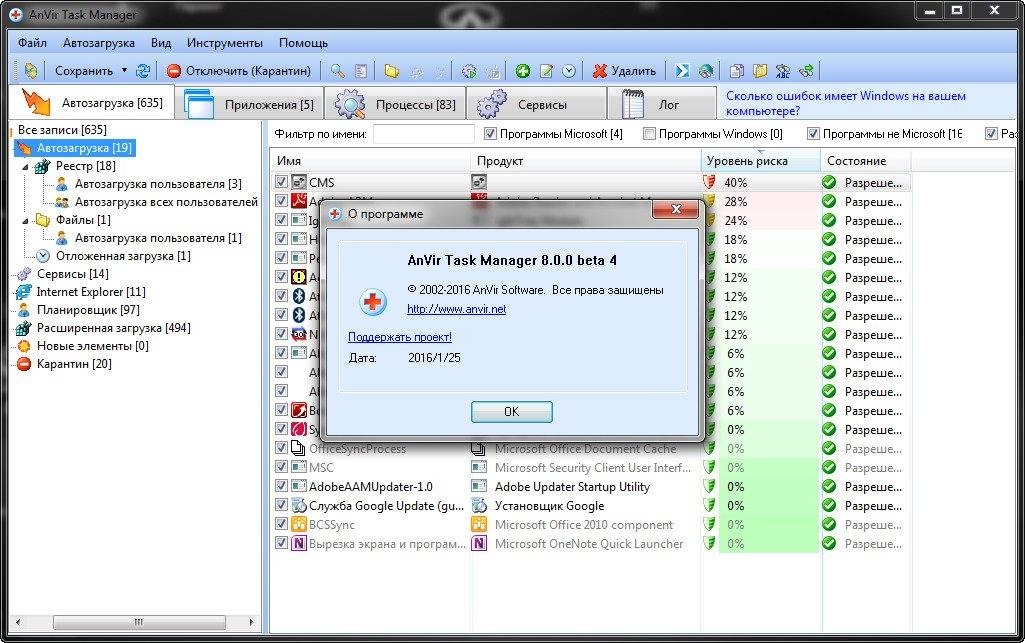
Task: Open the Автозагрузка menu in menu bar
Action: 99,43
